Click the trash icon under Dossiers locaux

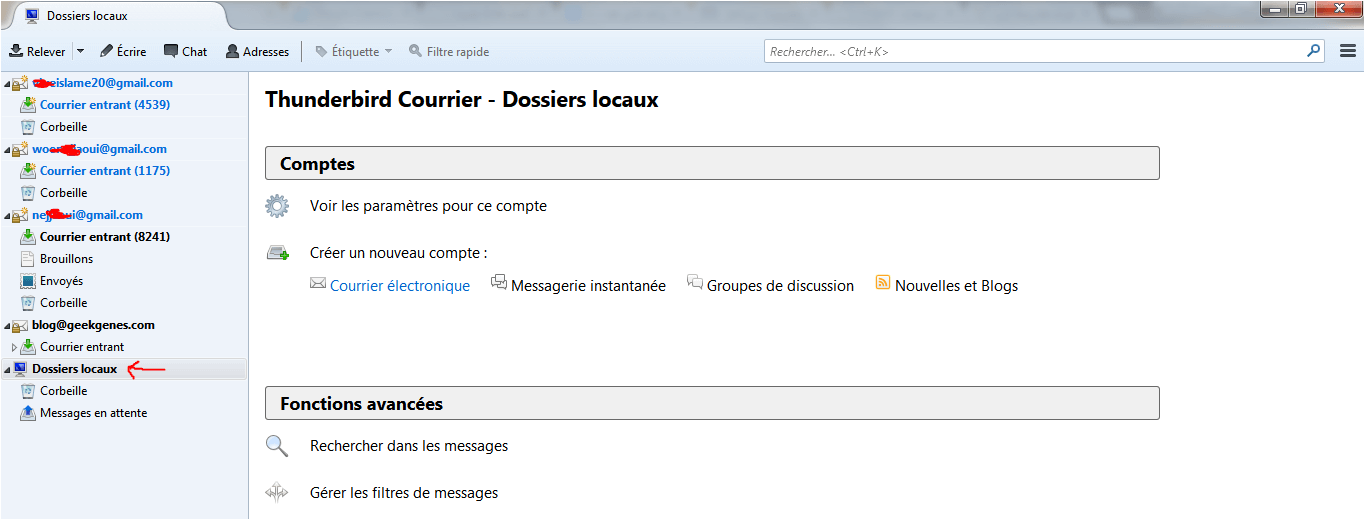[28, 391]
